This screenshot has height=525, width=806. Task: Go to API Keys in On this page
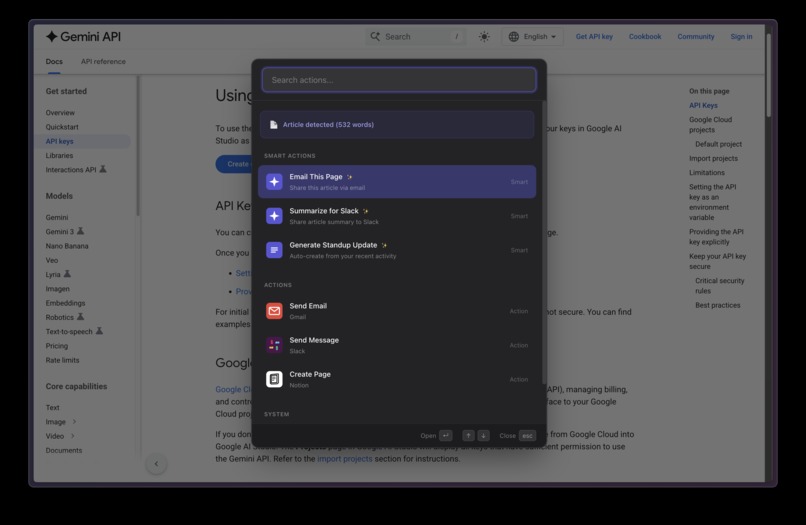pos(703,105)
